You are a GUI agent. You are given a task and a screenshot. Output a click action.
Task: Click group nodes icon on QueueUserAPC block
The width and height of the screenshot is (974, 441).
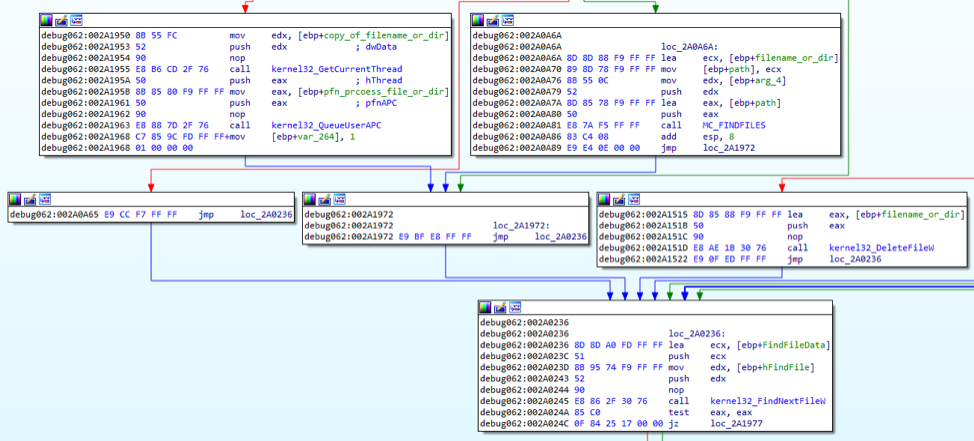click(x=77, y=20)
